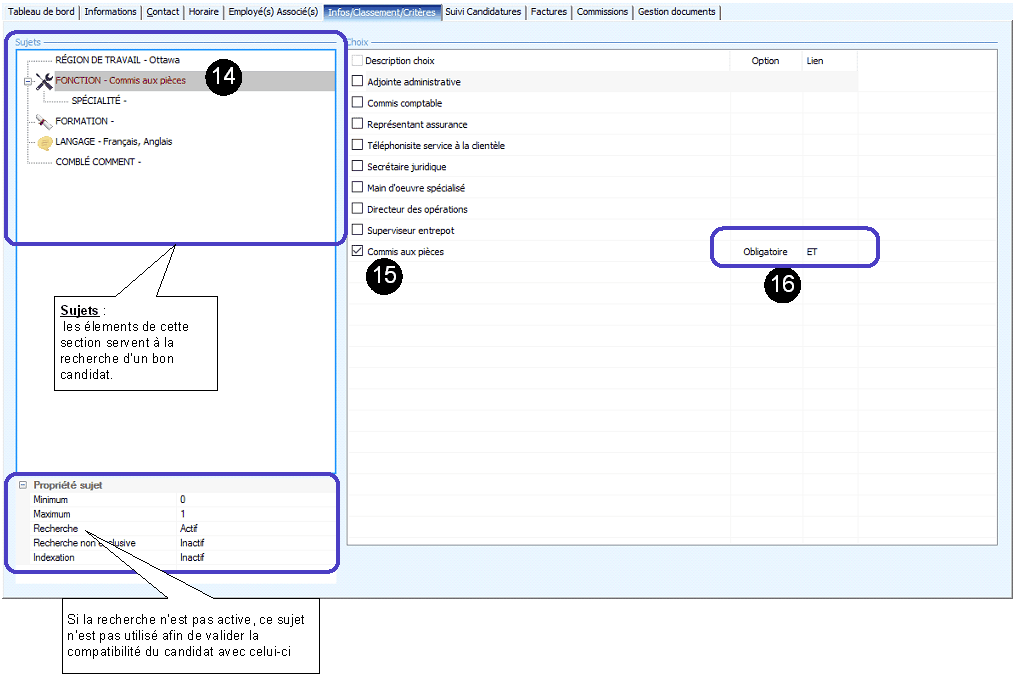Image resolution: width=1016 pixels, height=676 pixels.
Task: Click the Description choix column header
Action: coord(400,61)
